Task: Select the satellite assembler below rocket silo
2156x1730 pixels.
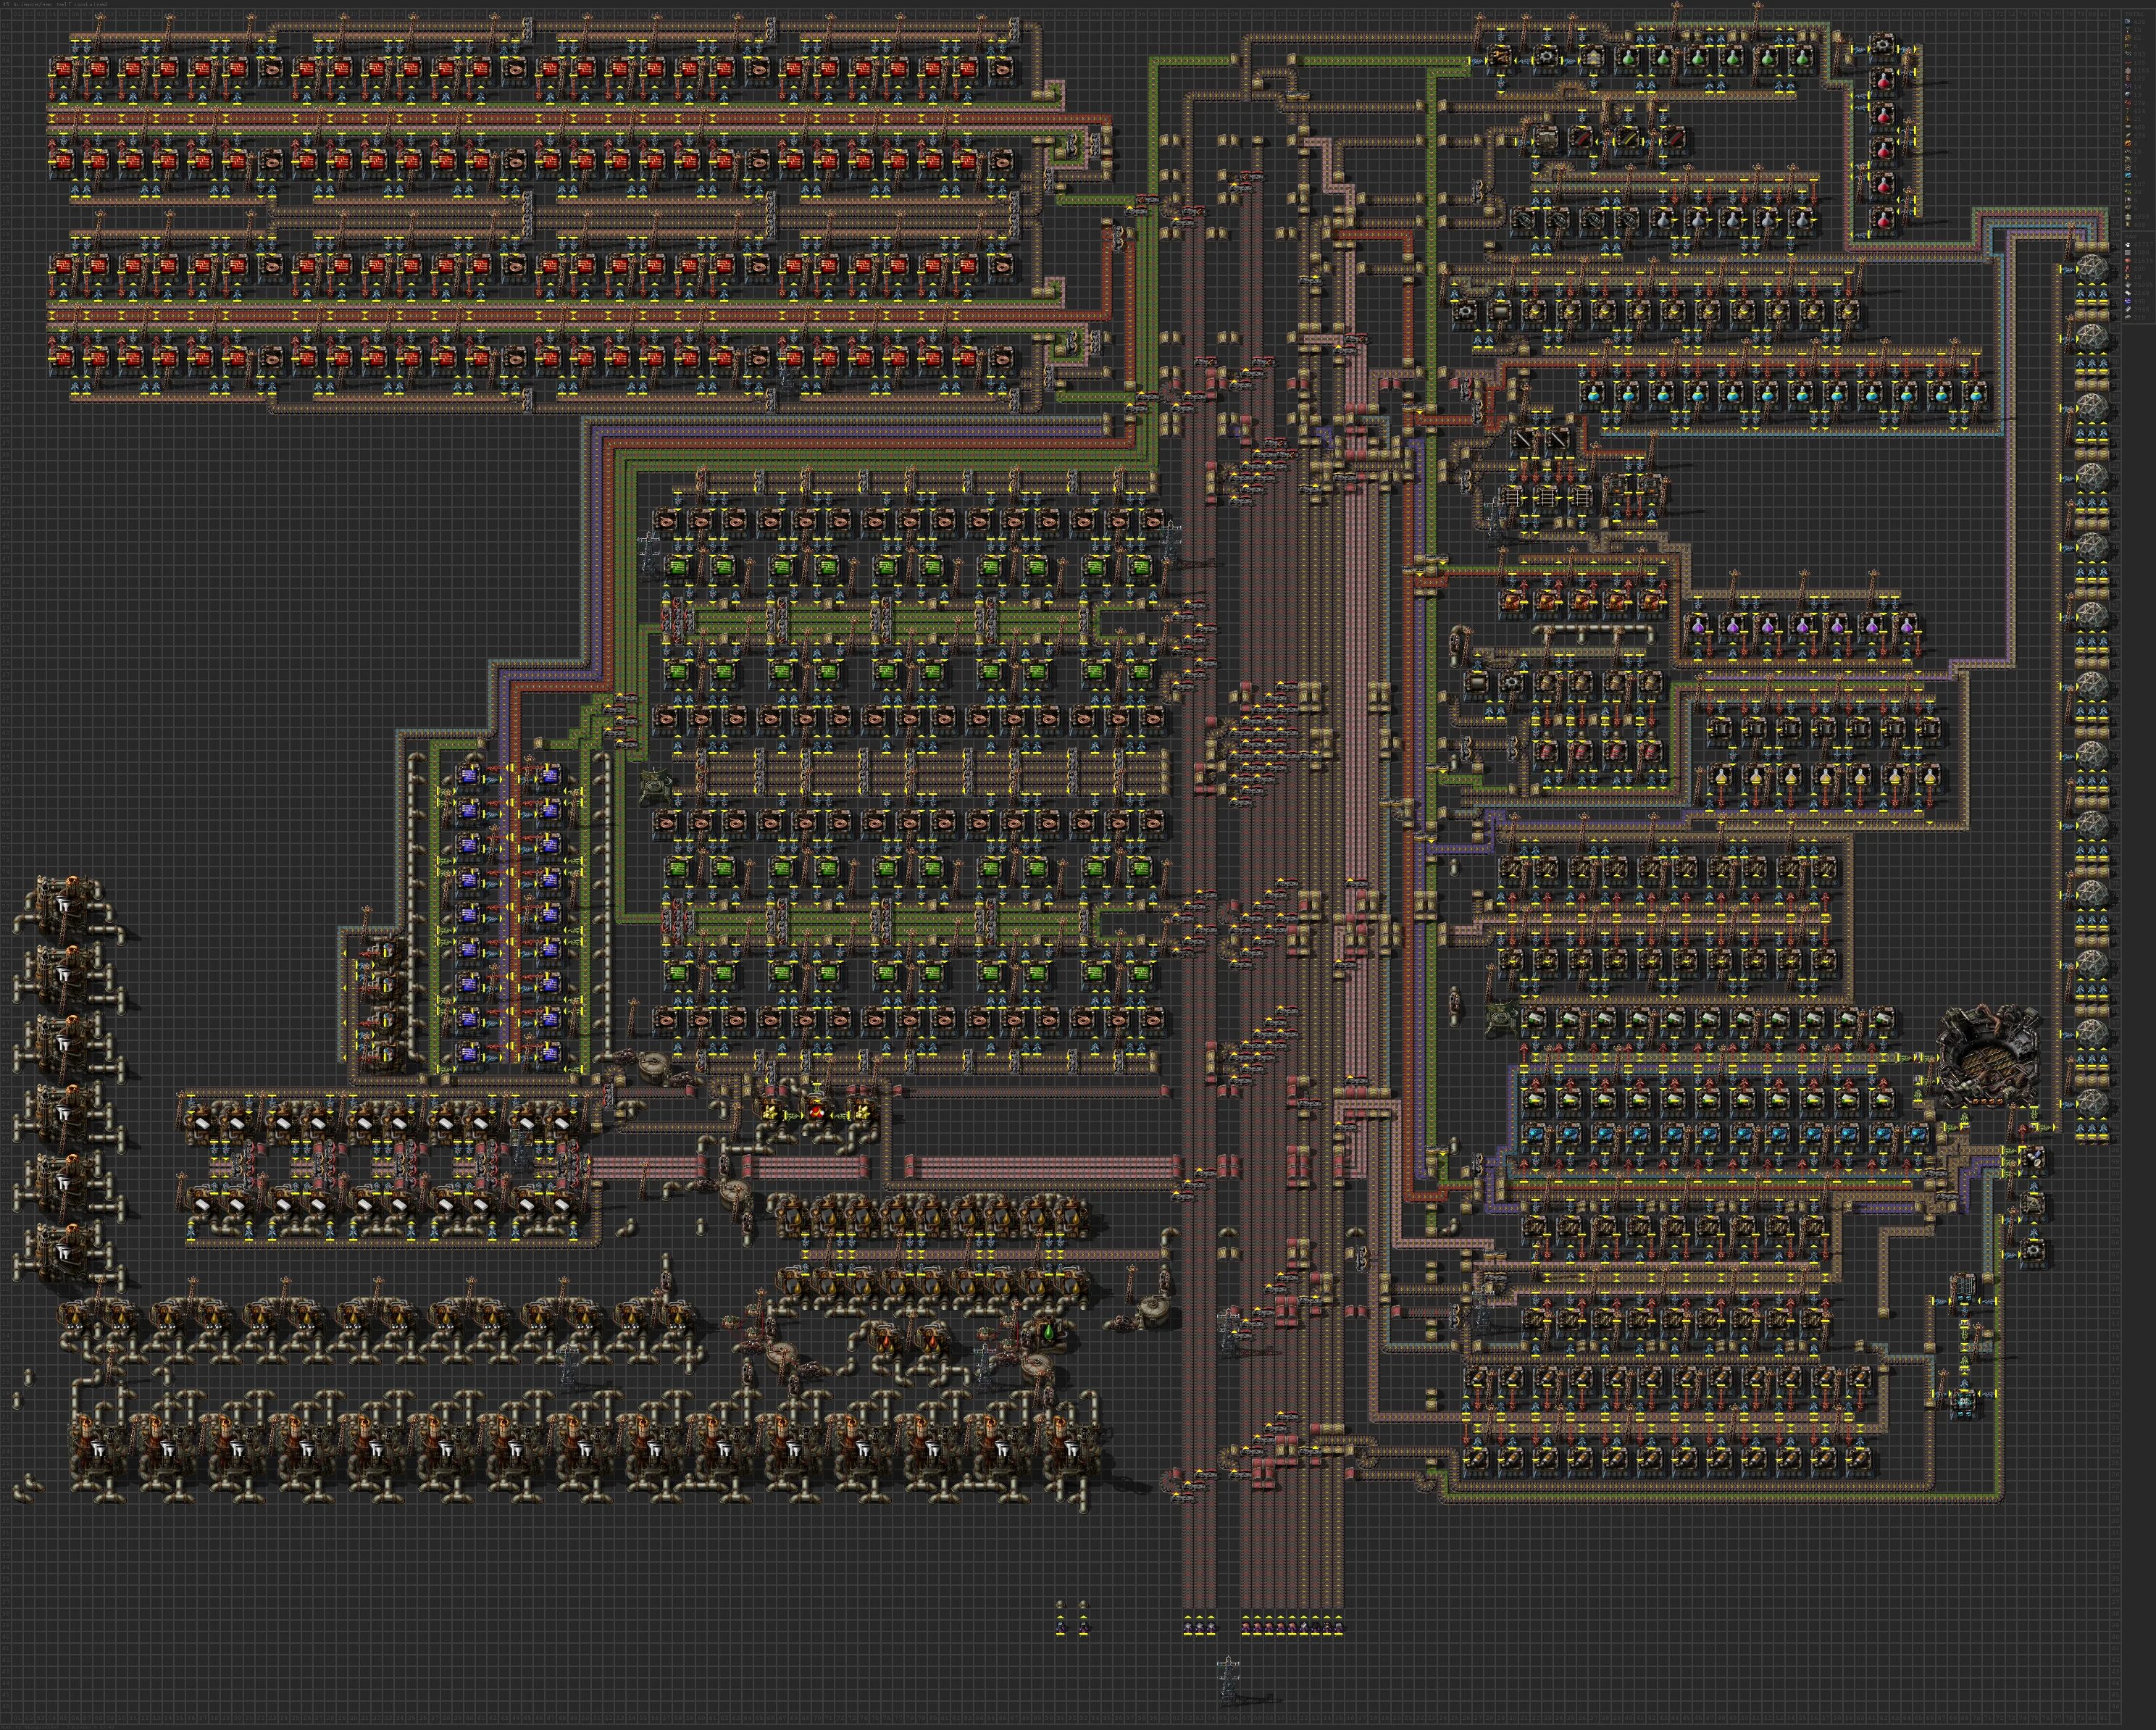Action: [2033, 1161]
